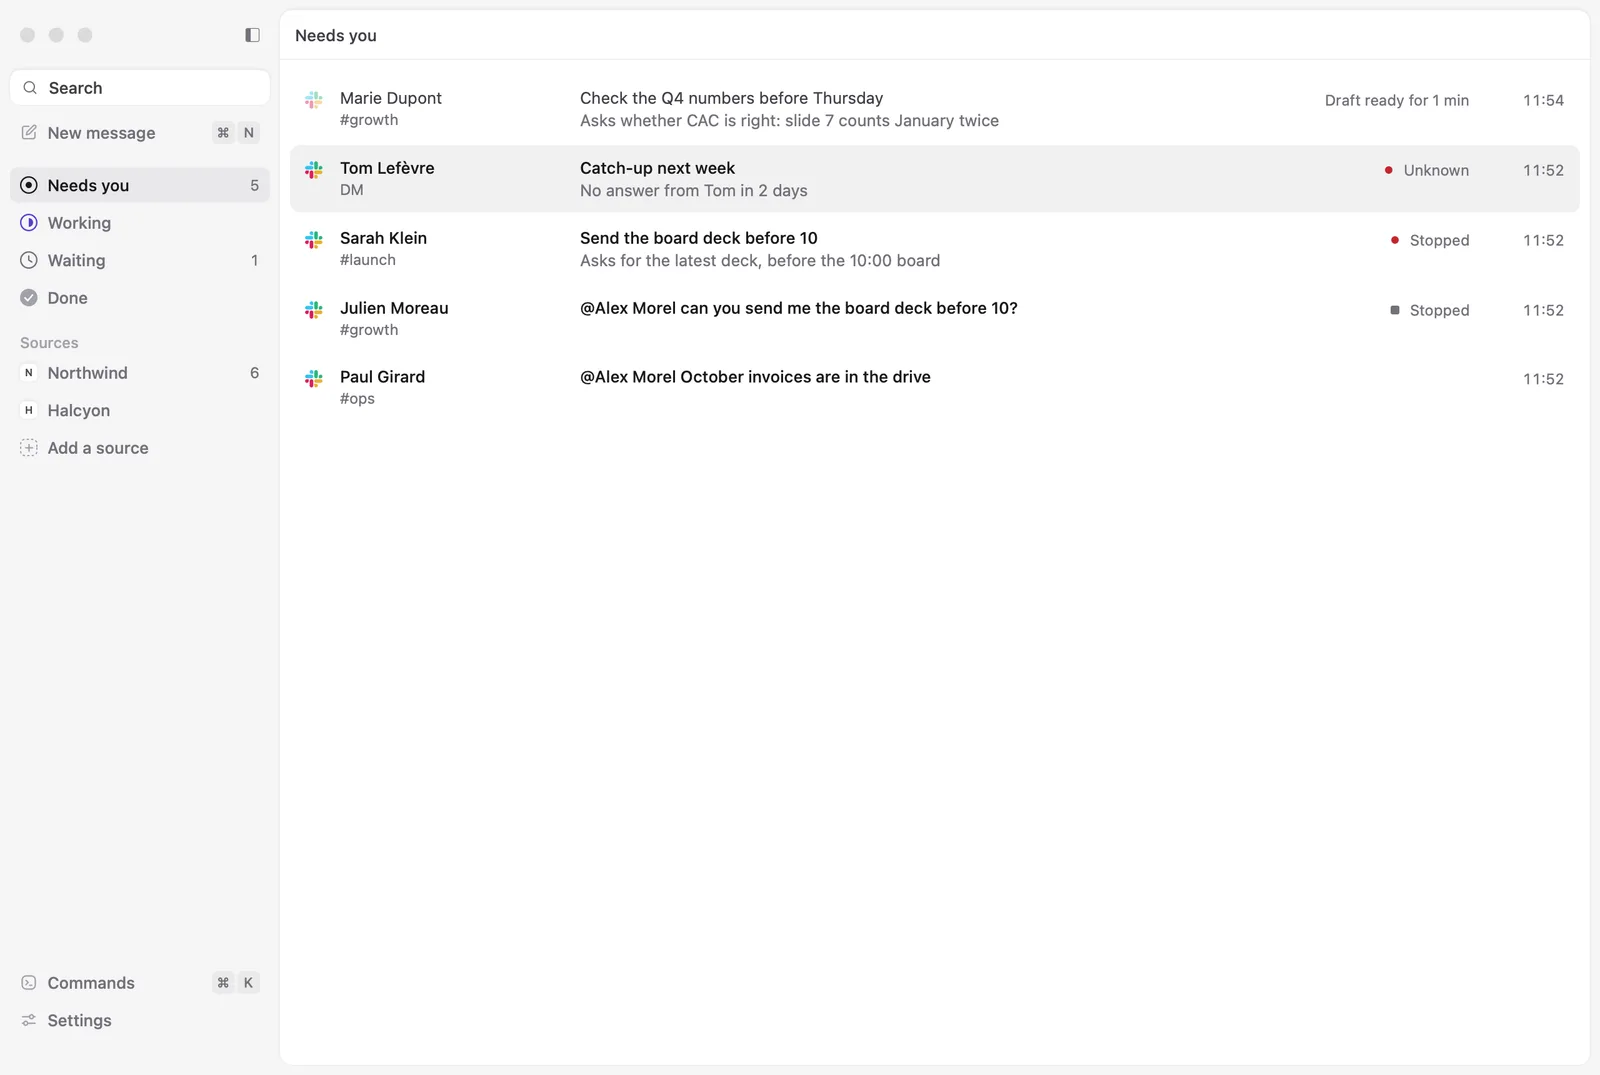Click the Halcyon H source badge
Viewport: 1600px width, 1075px height.
click(29, 410)
